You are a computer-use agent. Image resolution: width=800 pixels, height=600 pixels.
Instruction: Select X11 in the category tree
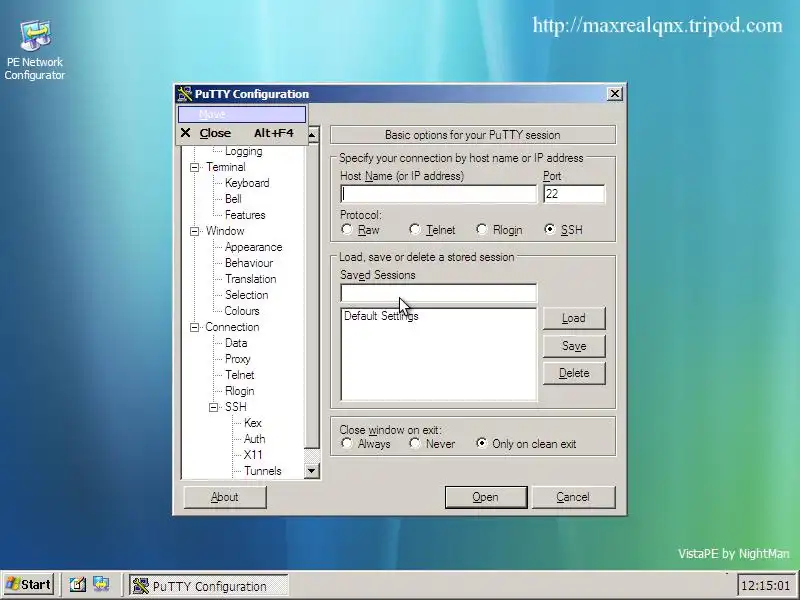pos(253,455)
